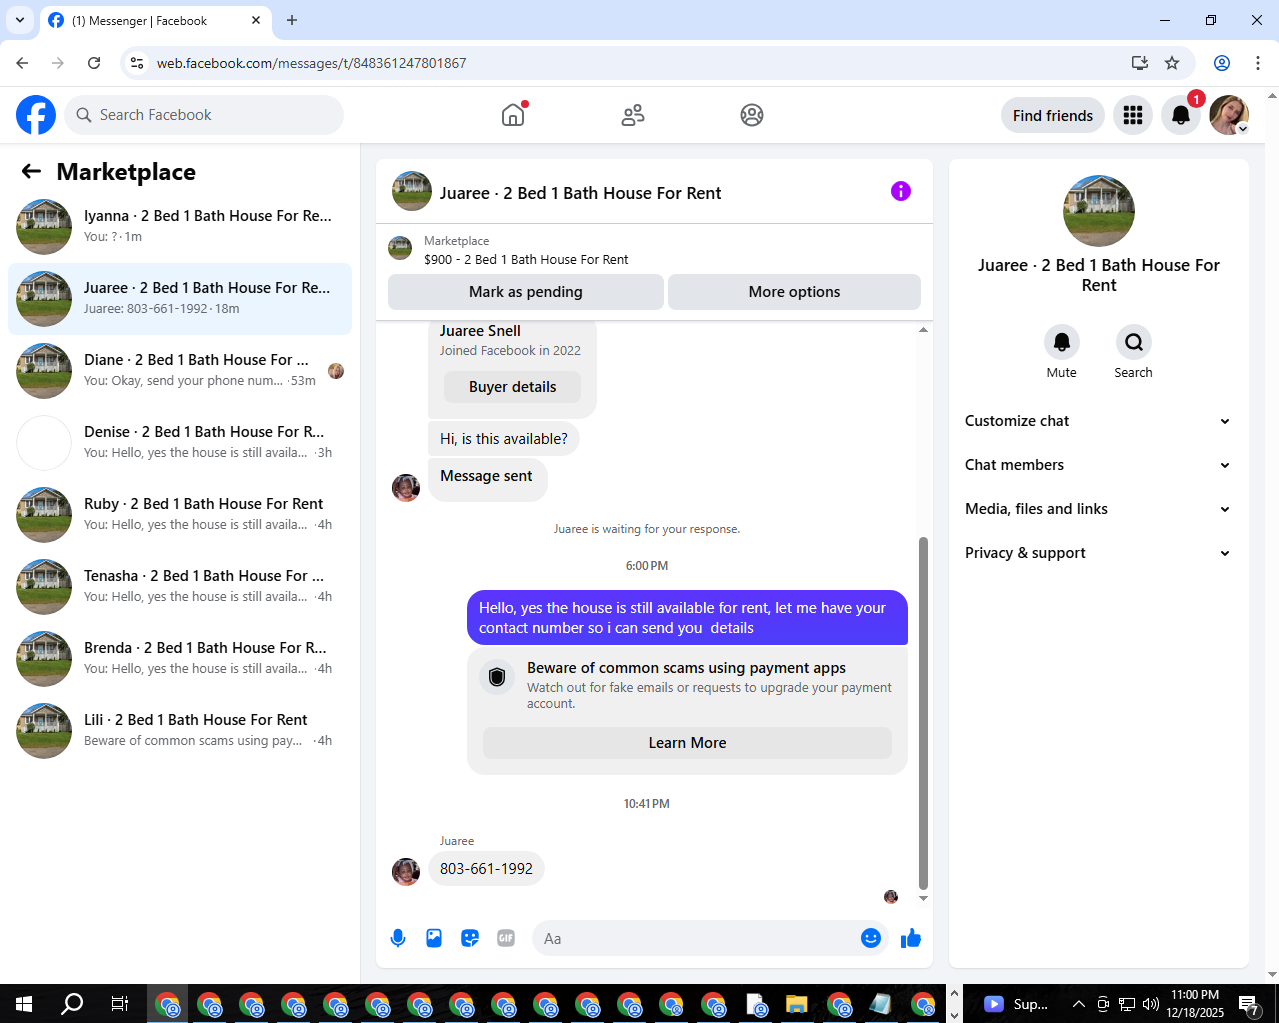The width and height of the screenshot is (1279, 1023).
Task: Expand Customize chat section
Action: pyautogui.click(x=1098, y=421)
